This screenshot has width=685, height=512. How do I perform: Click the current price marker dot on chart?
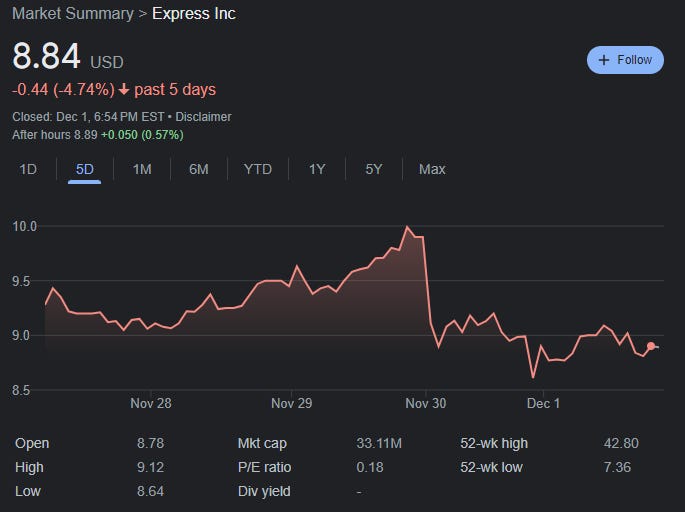(x=651, y=346)
